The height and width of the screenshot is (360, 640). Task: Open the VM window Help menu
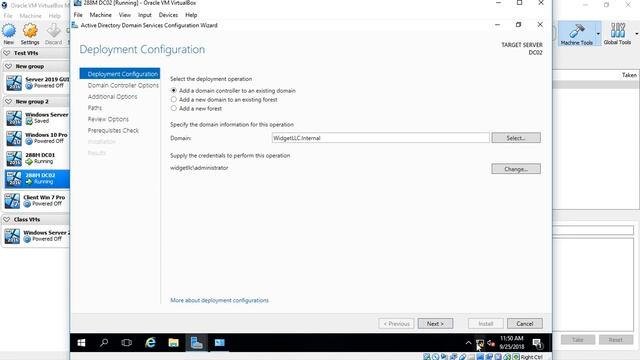click(x=191, y=15)
